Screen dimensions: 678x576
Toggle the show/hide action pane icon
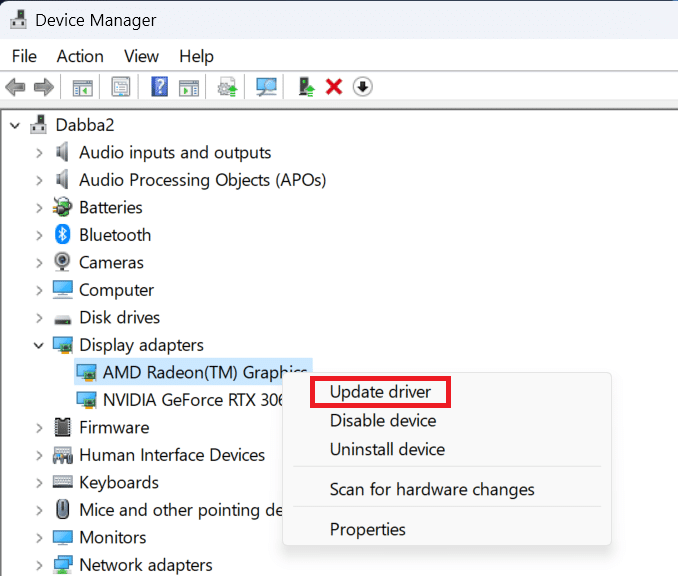[x=189, y=87]
